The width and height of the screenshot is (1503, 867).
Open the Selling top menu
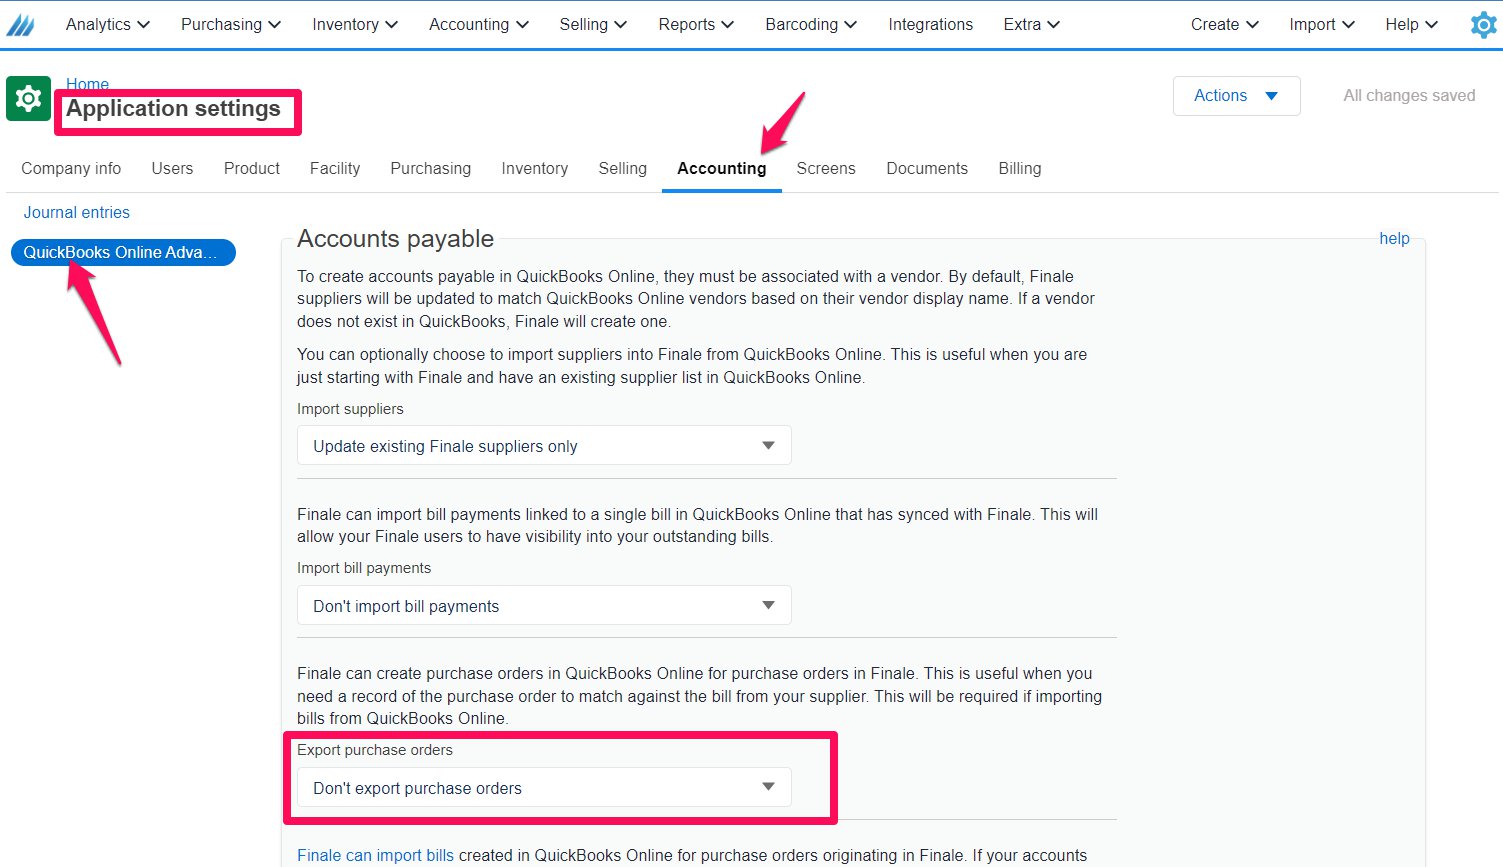[593, 24]
